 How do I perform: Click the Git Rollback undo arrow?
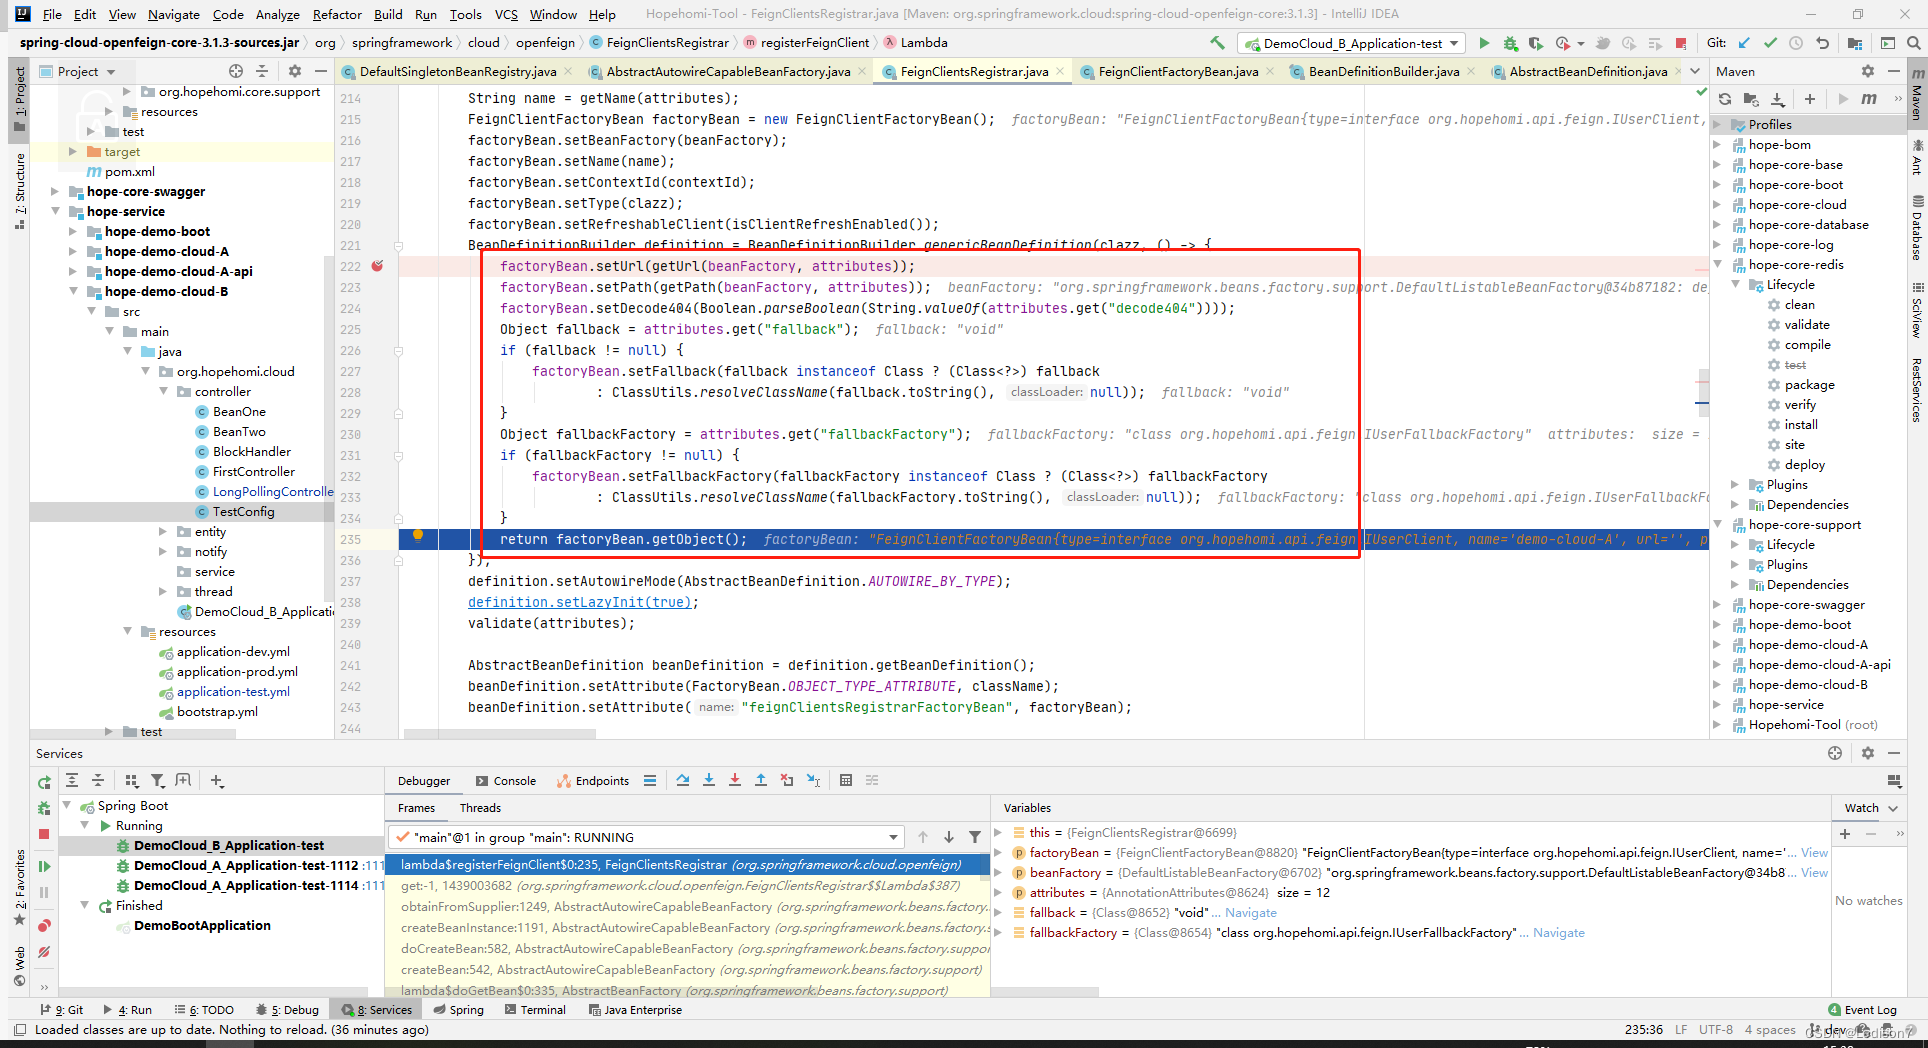(1822, 43)
